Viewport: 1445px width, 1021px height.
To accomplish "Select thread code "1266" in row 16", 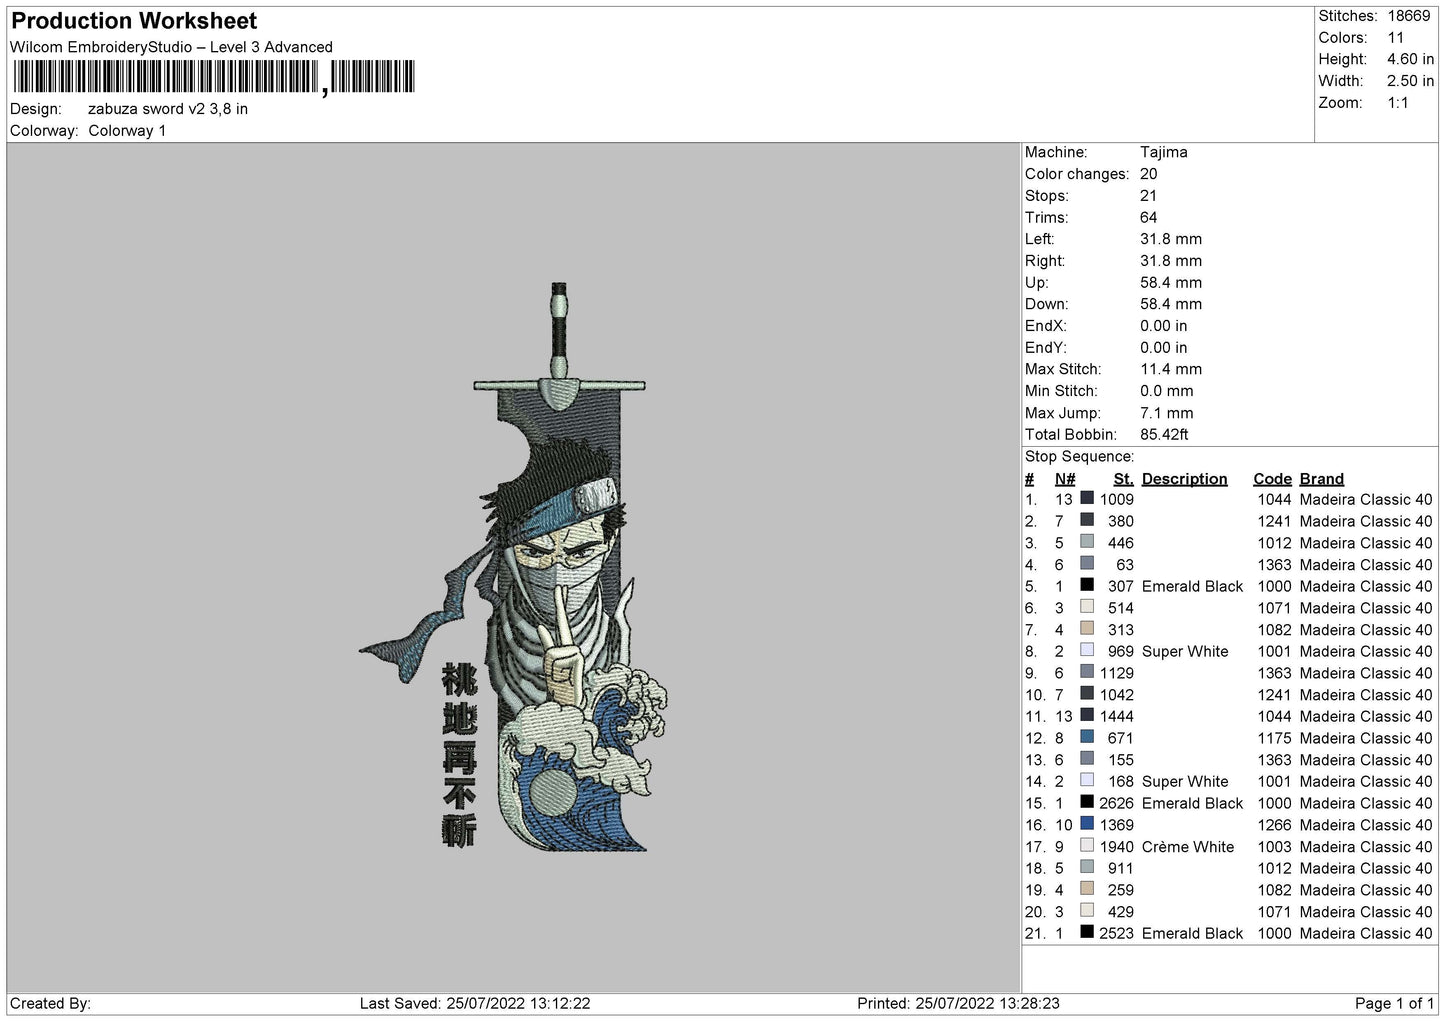I will (1275, 825).
